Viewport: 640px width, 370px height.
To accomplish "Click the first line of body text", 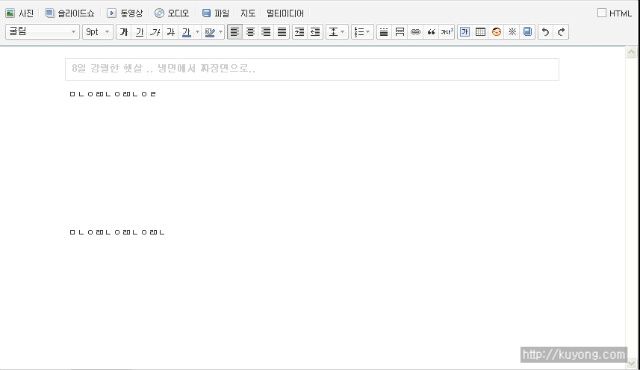I will [x=113, y=94].
